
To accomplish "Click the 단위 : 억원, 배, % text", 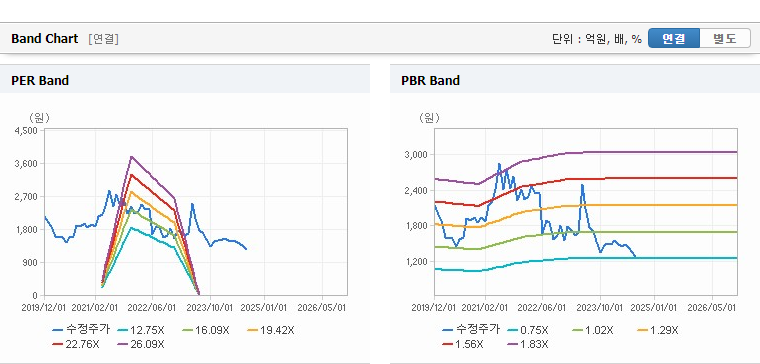I will coord(597,39).
